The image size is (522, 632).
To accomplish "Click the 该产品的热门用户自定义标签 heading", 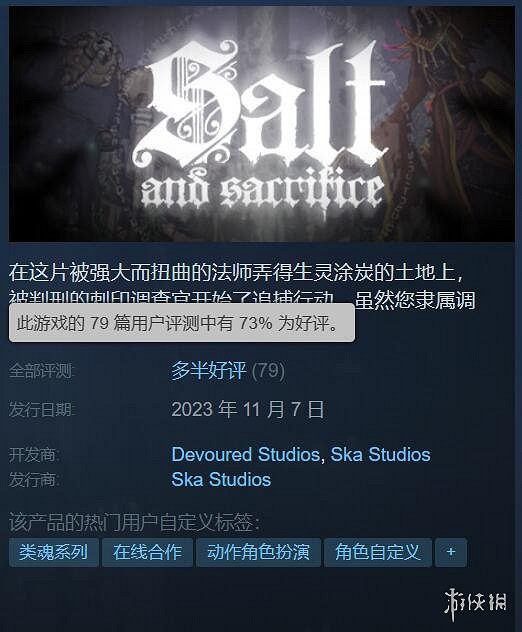I will click(135, 523).
